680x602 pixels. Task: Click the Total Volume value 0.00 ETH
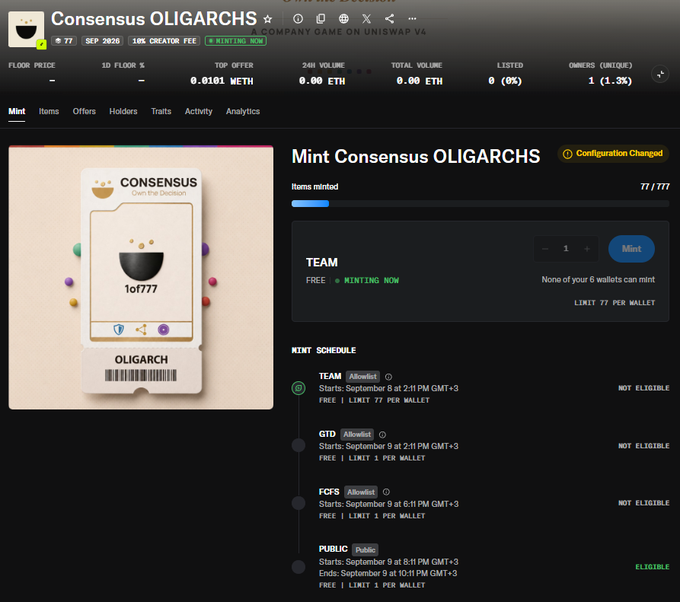[x=419, y=81]
